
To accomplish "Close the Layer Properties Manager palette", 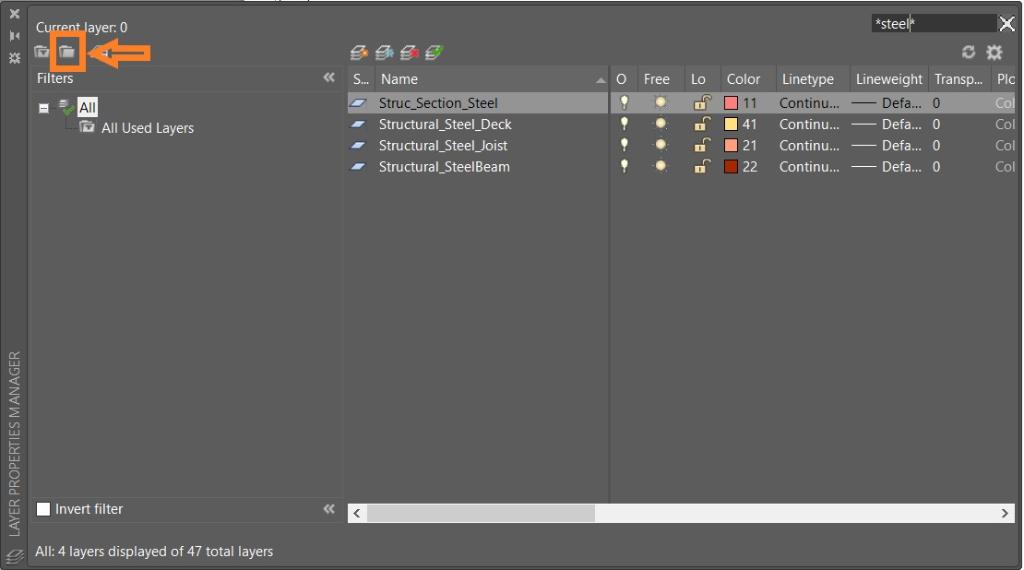I will click(x=14, y=14).
